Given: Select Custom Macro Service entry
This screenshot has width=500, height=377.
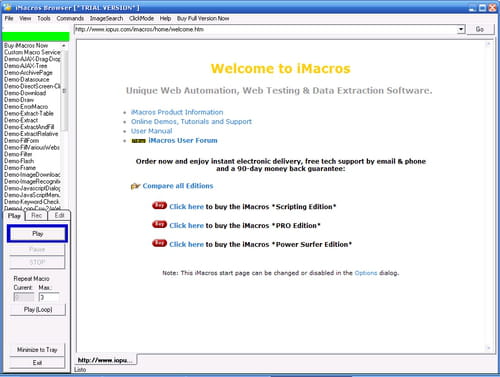Looking at the screenshot, I should pos(32,52).
